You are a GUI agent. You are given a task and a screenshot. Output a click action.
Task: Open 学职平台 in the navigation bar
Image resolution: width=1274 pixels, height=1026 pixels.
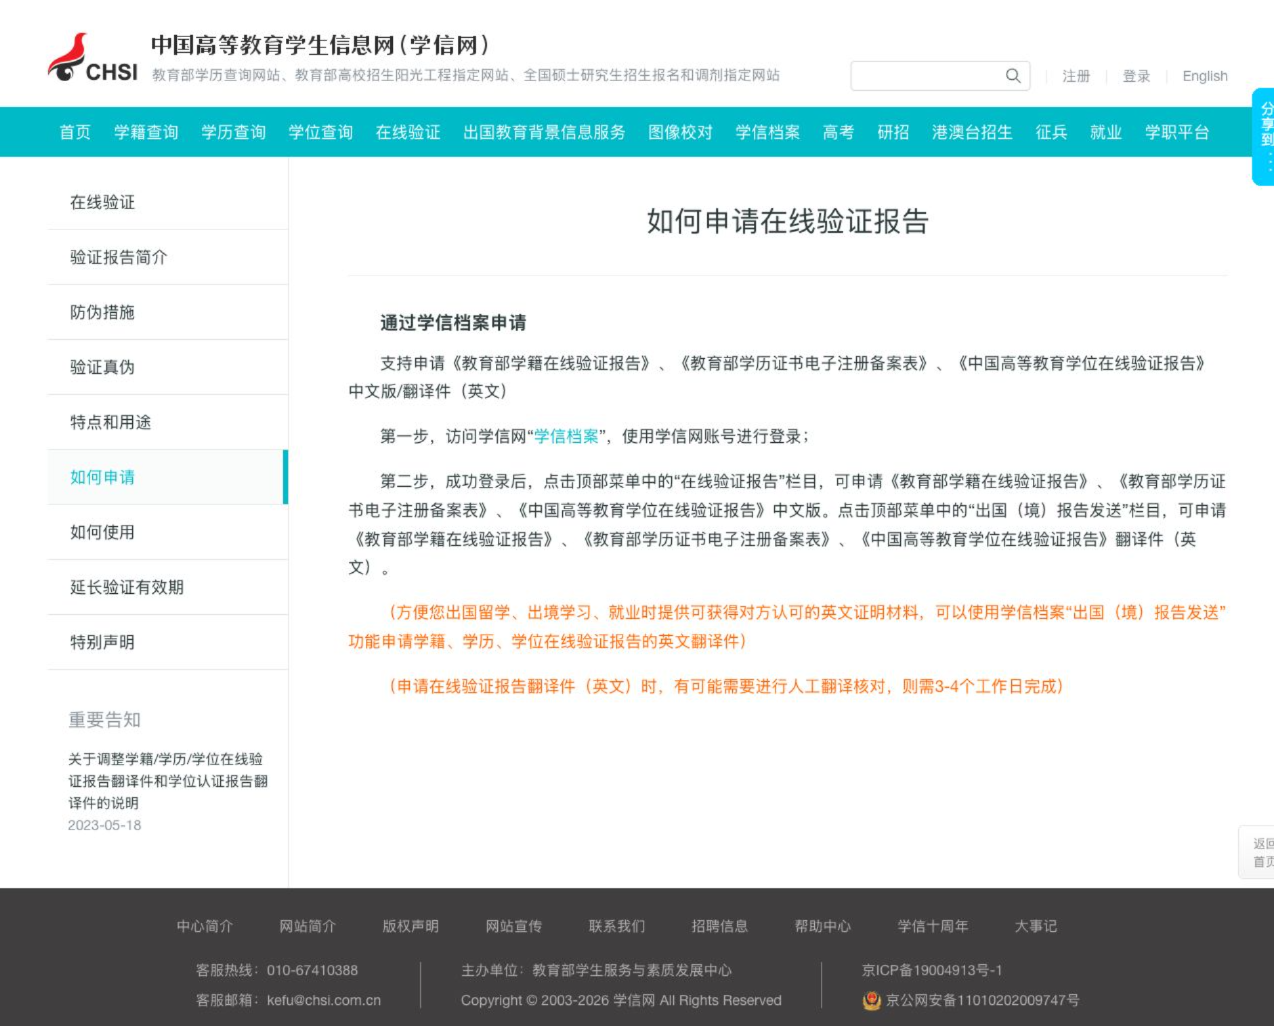[1177, 132]
